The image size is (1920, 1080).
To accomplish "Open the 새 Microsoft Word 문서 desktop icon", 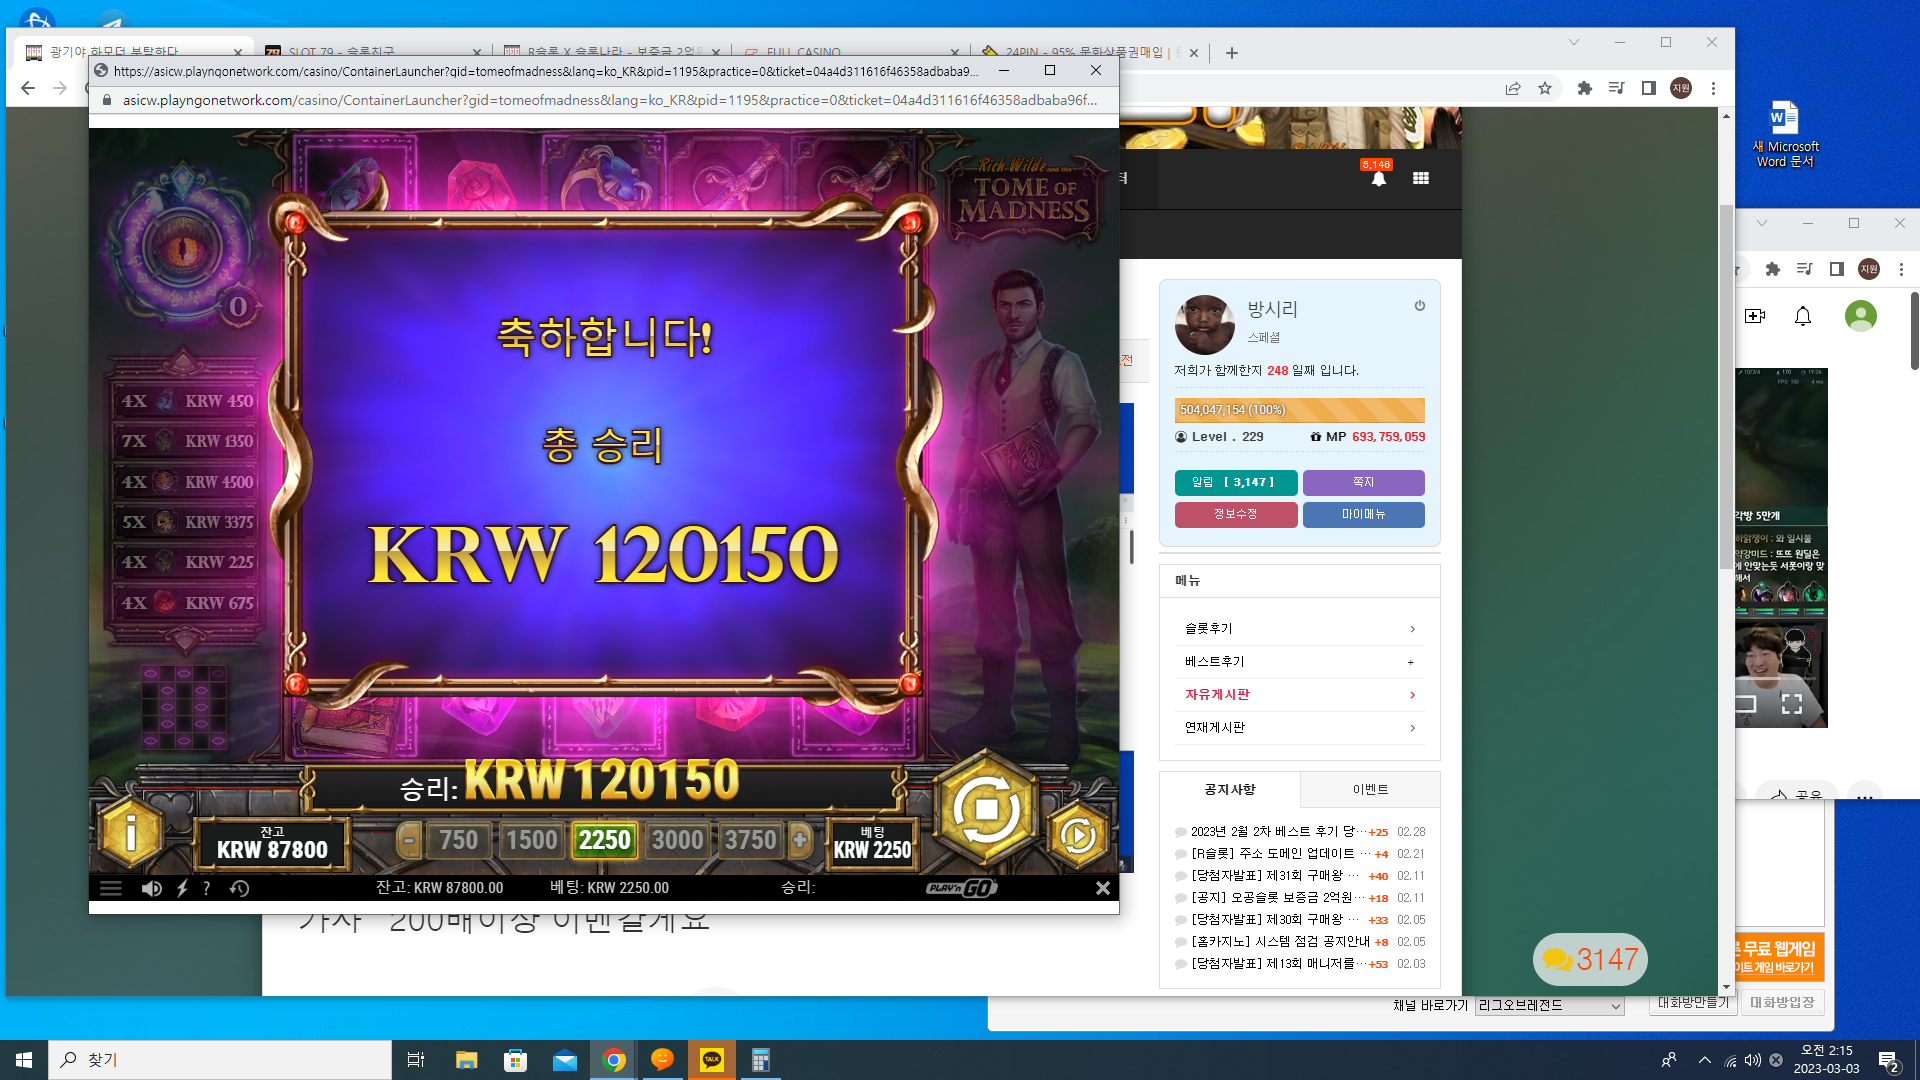I will point(1785,134).
